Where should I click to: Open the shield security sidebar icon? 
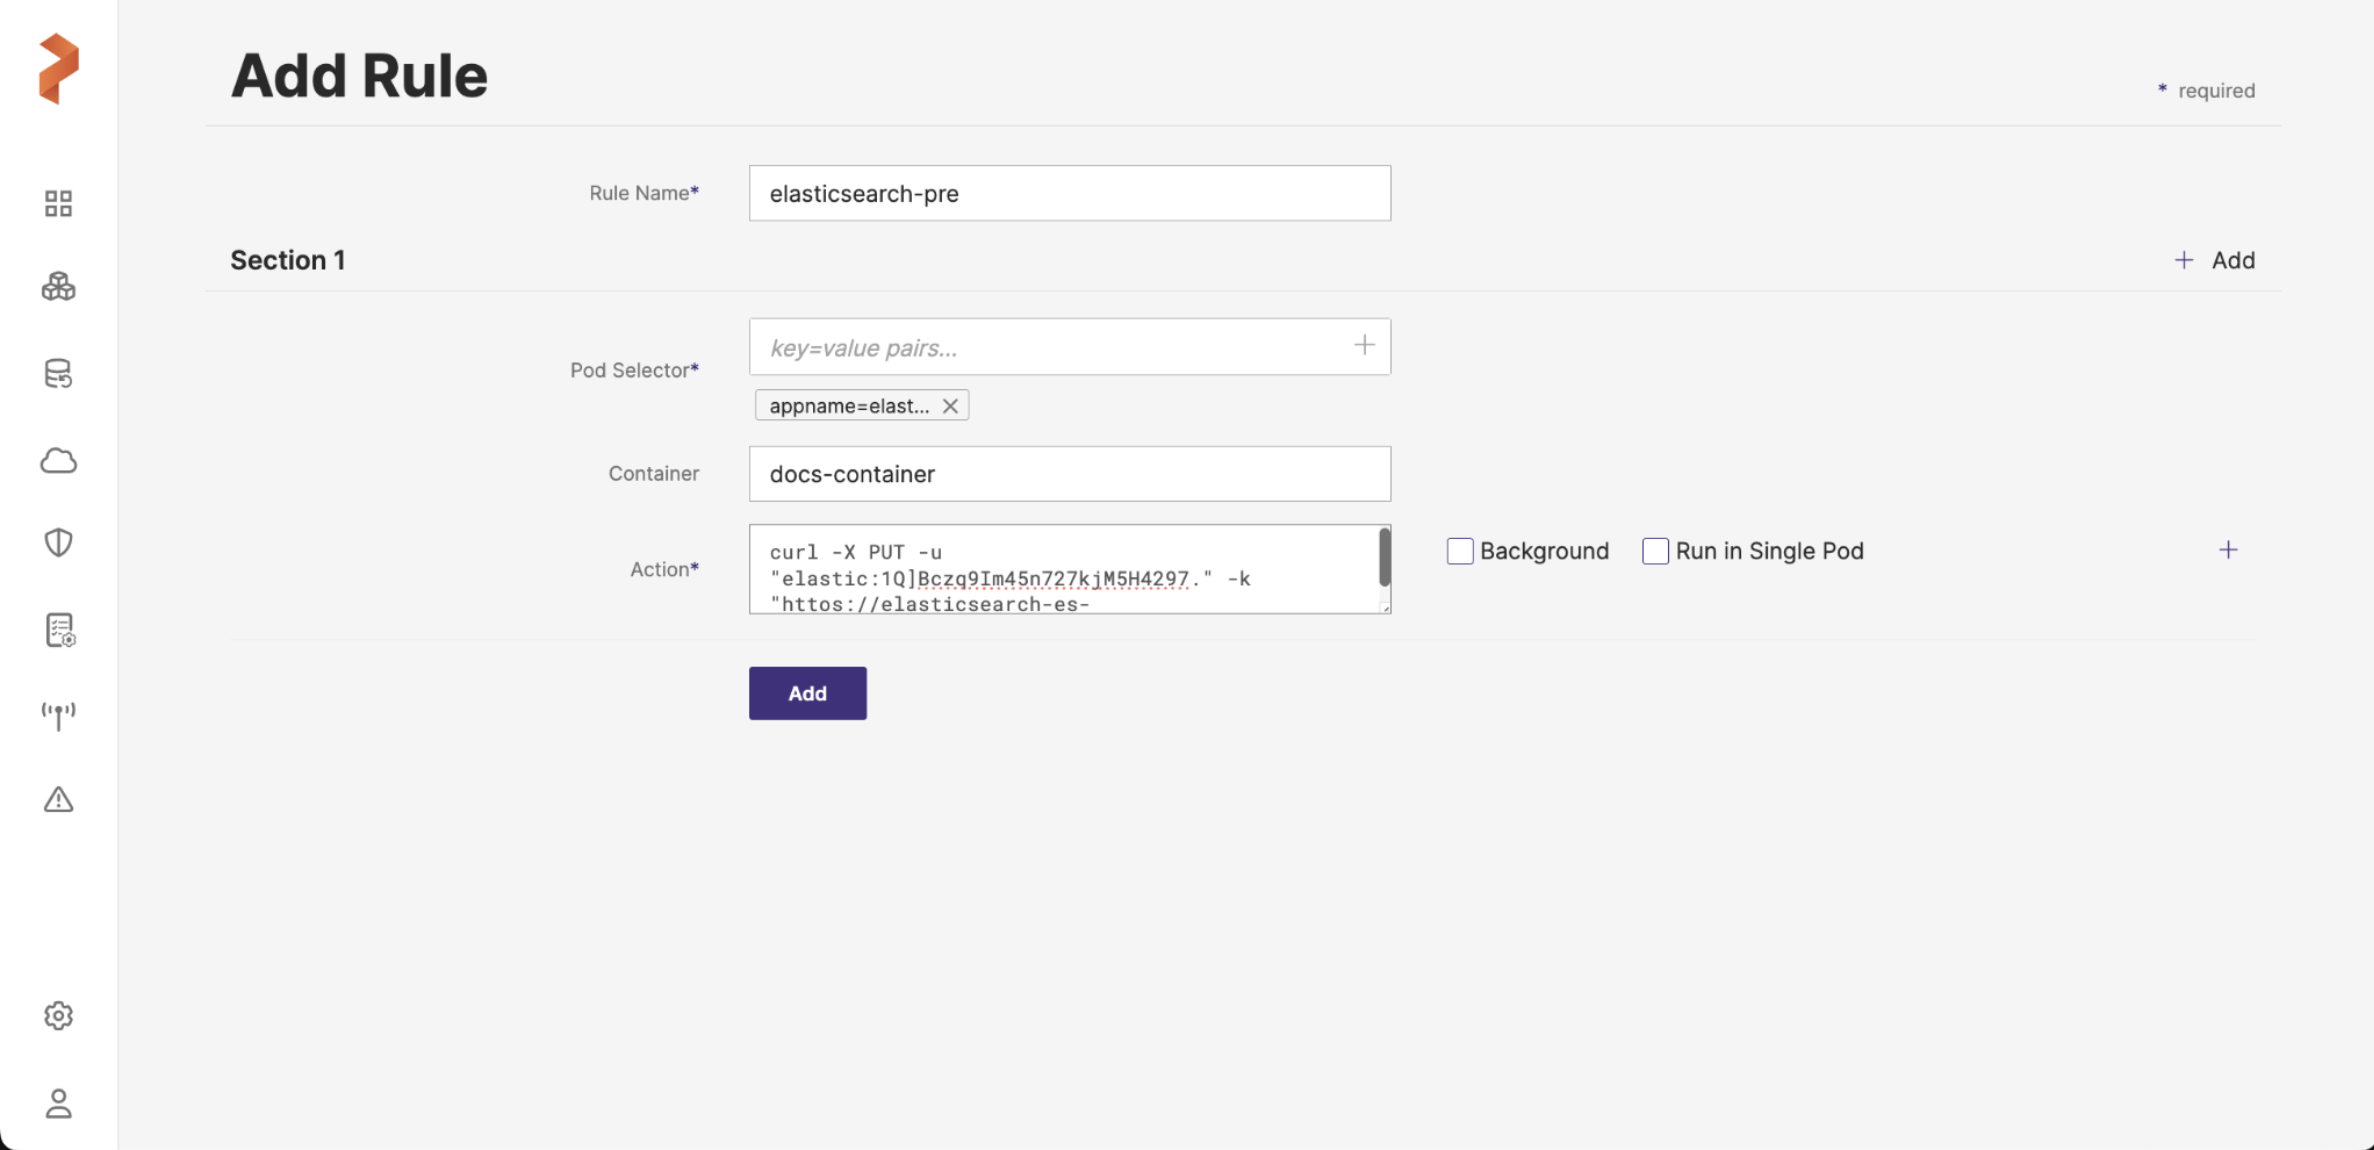(58, 543)
